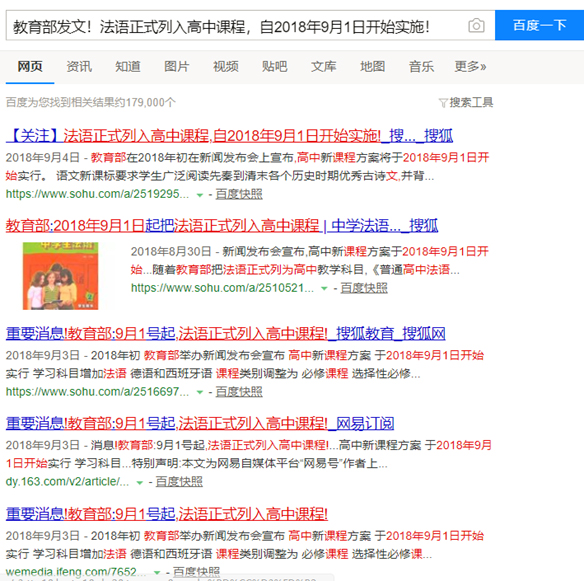Expand dropdown arrow beside dy.163.com URL
The image size is (584, 581).
tap(140, 482)
